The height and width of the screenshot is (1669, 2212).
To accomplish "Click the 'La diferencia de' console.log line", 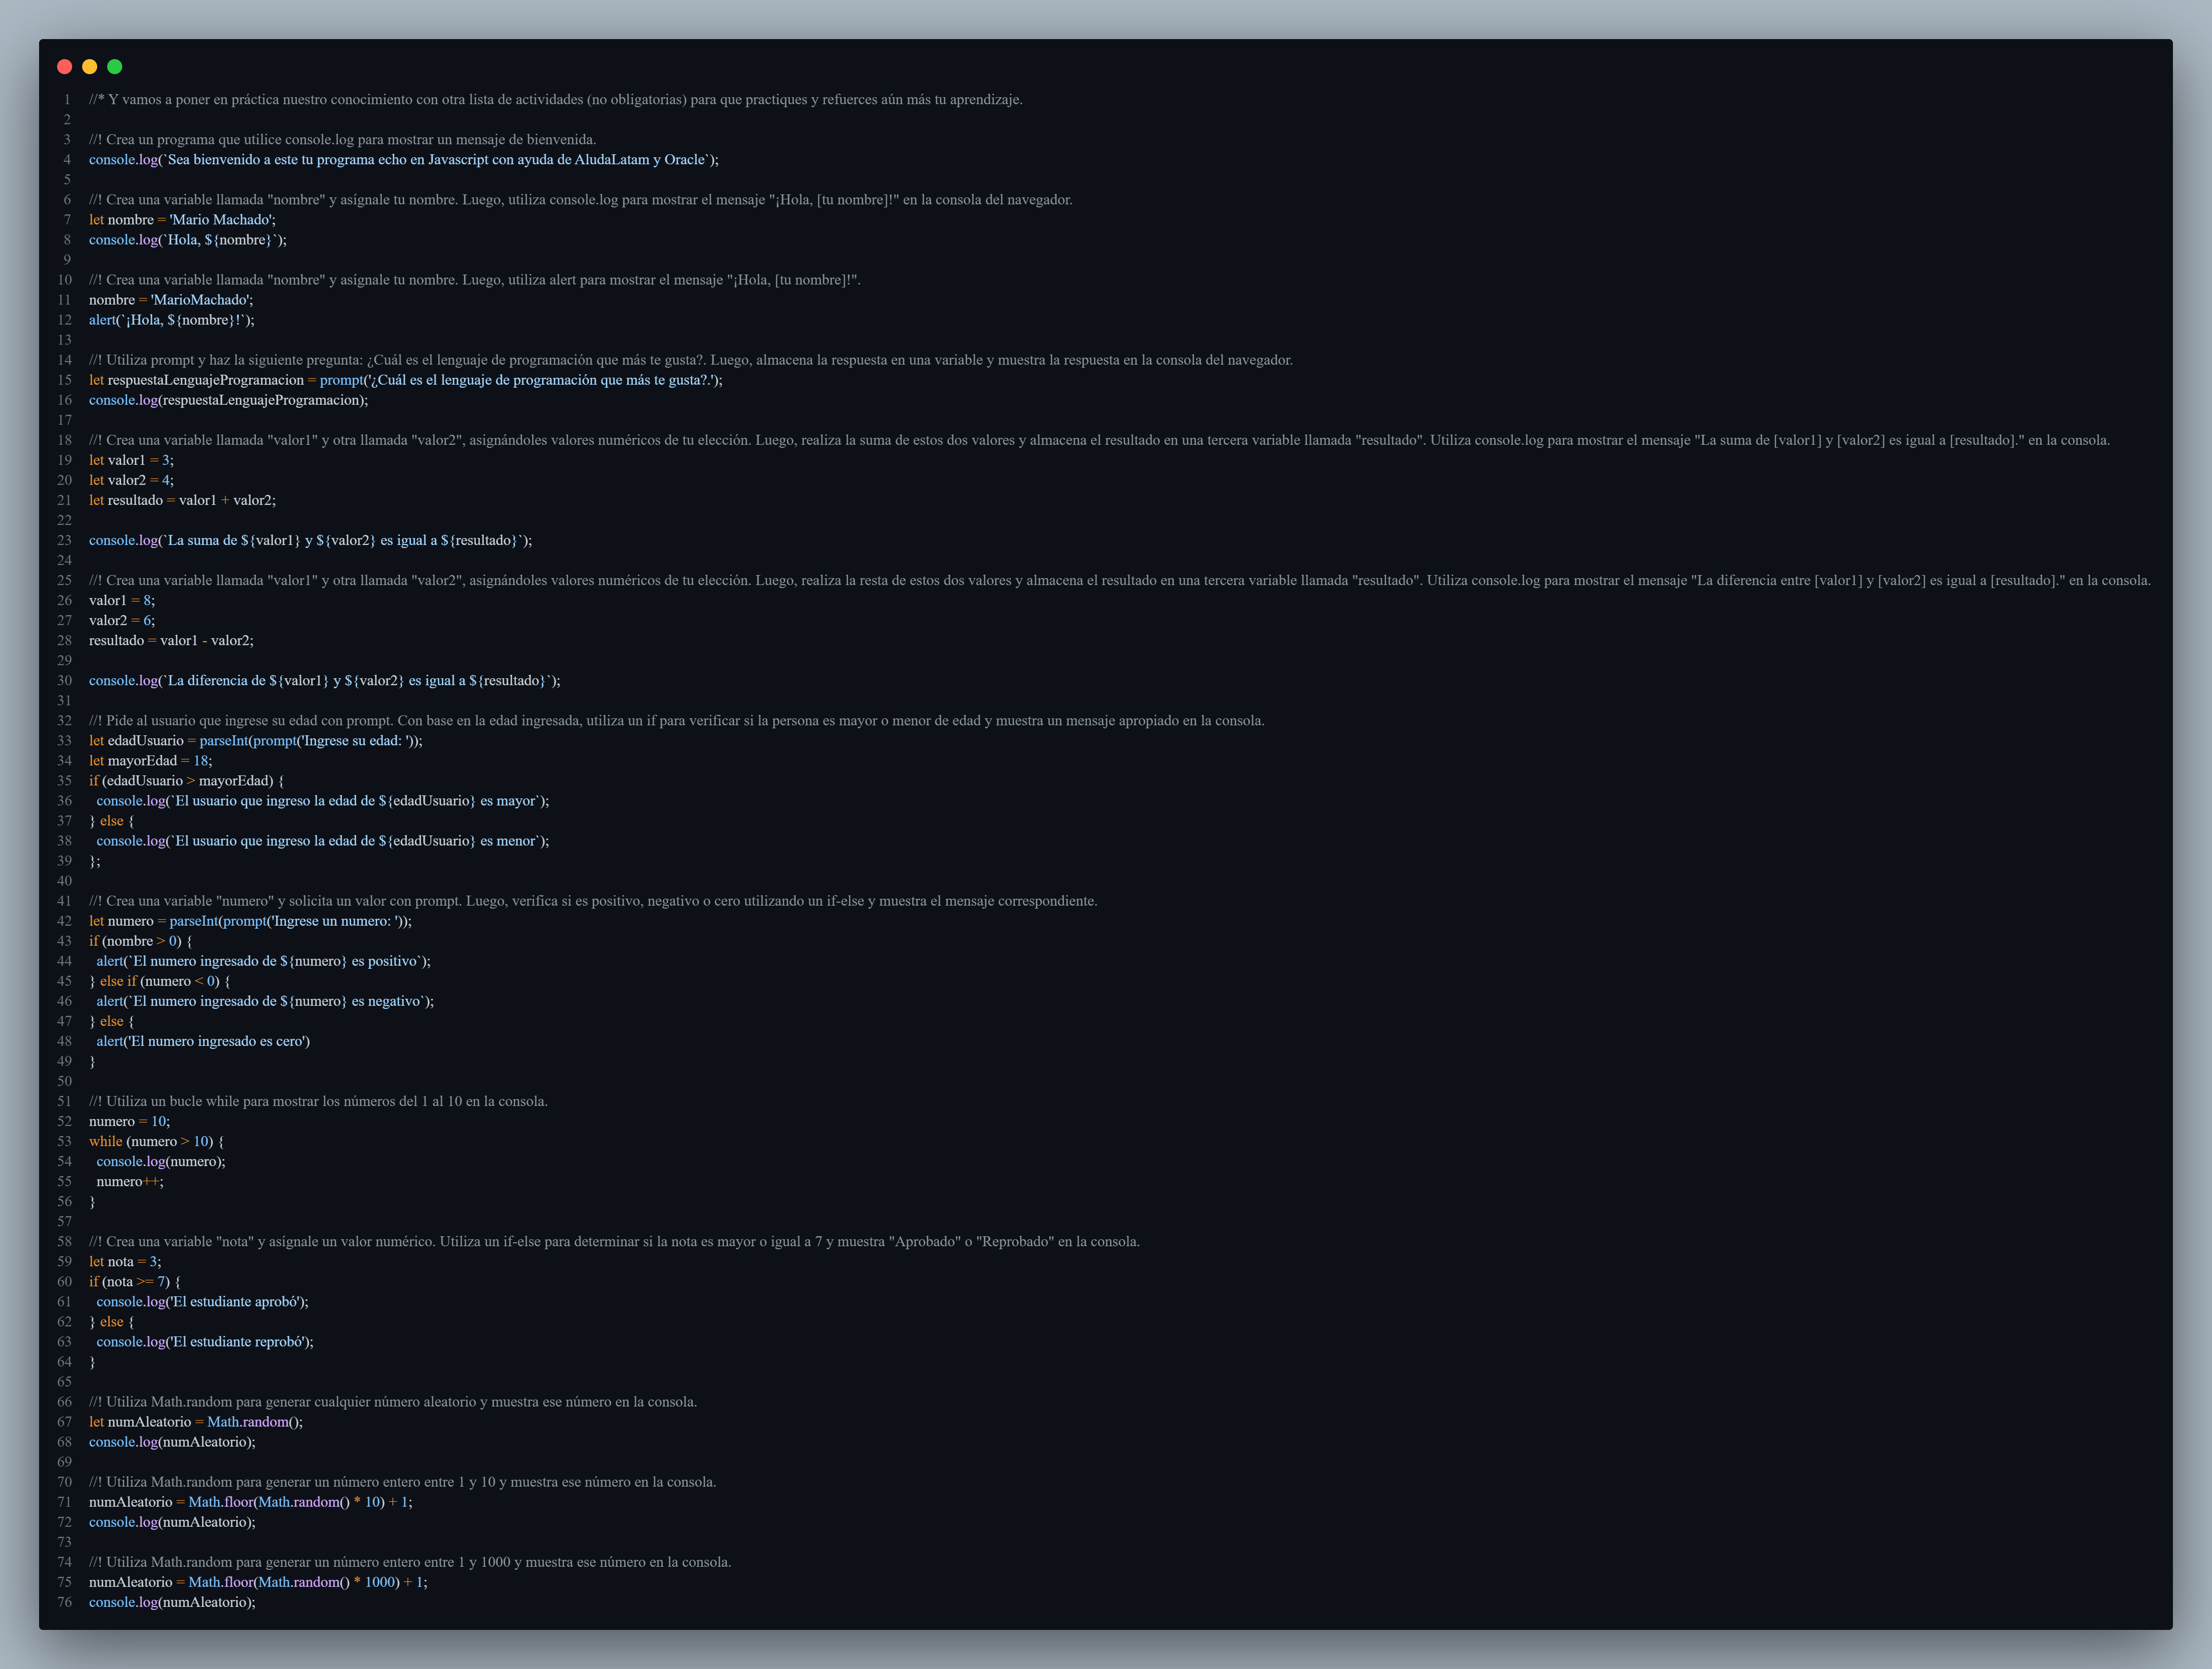I will point(325,681).
